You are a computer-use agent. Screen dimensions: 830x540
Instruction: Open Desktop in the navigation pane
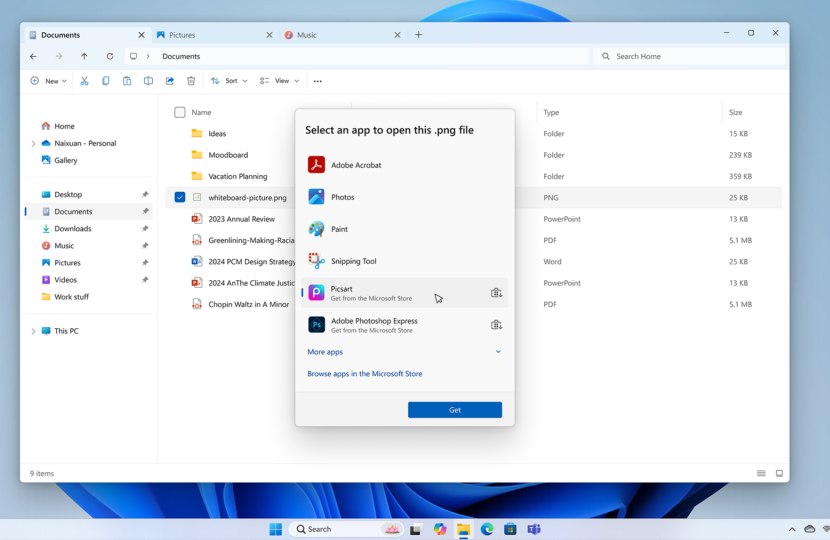click(88, 194)
